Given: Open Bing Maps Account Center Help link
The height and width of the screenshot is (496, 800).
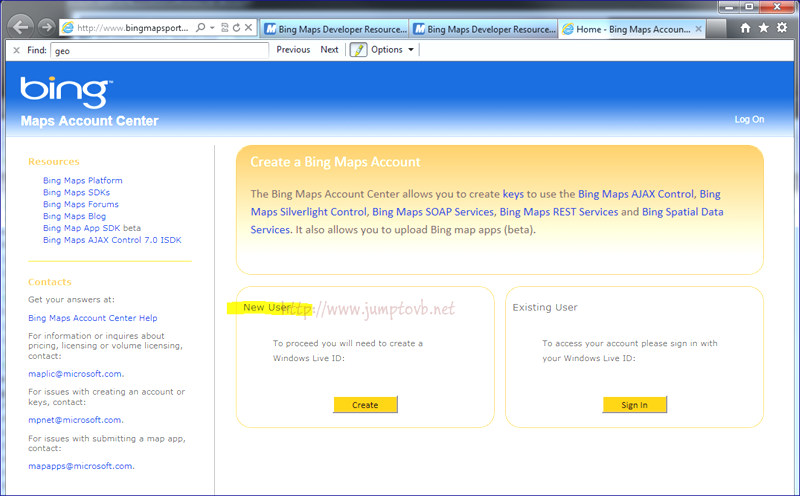Looking at the screenshot, I should click(x=92, y=318).
